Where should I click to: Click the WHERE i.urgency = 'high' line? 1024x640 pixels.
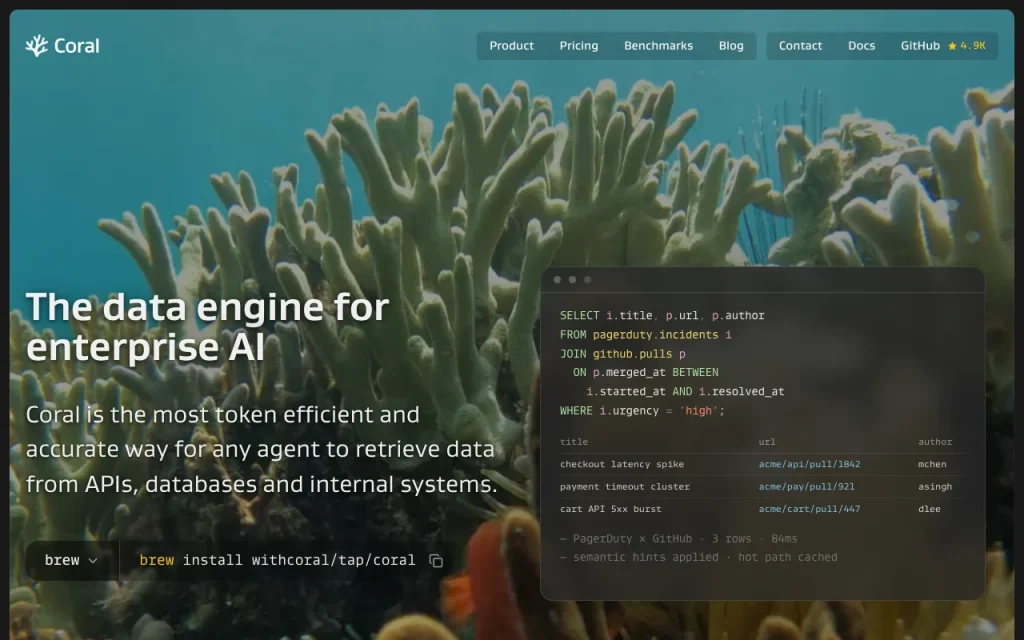click(642, 411)
